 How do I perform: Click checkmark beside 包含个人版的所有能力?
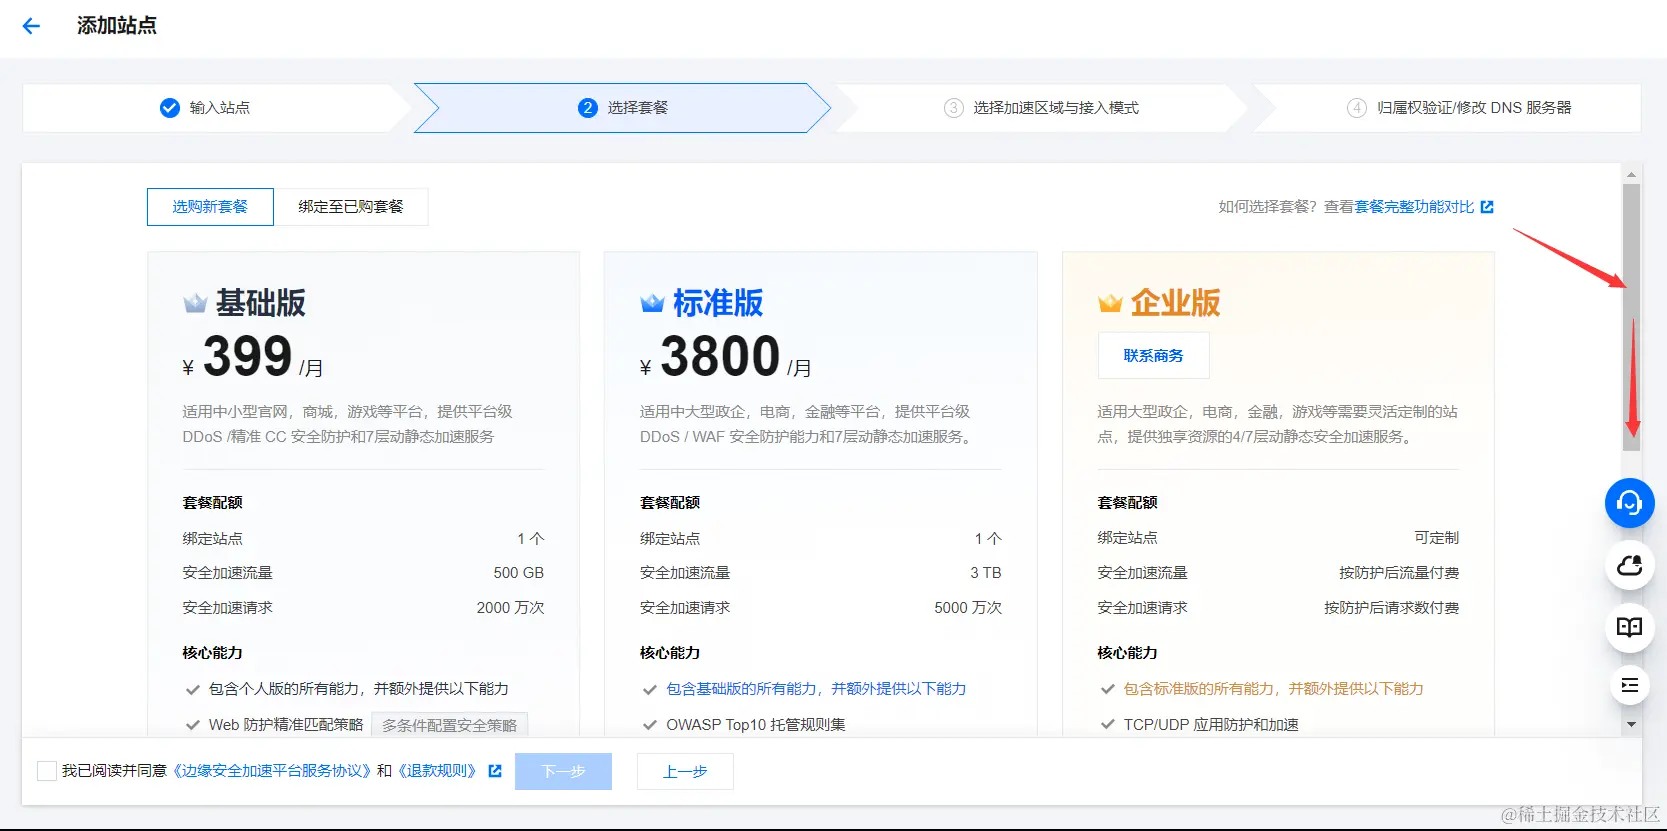193,689
